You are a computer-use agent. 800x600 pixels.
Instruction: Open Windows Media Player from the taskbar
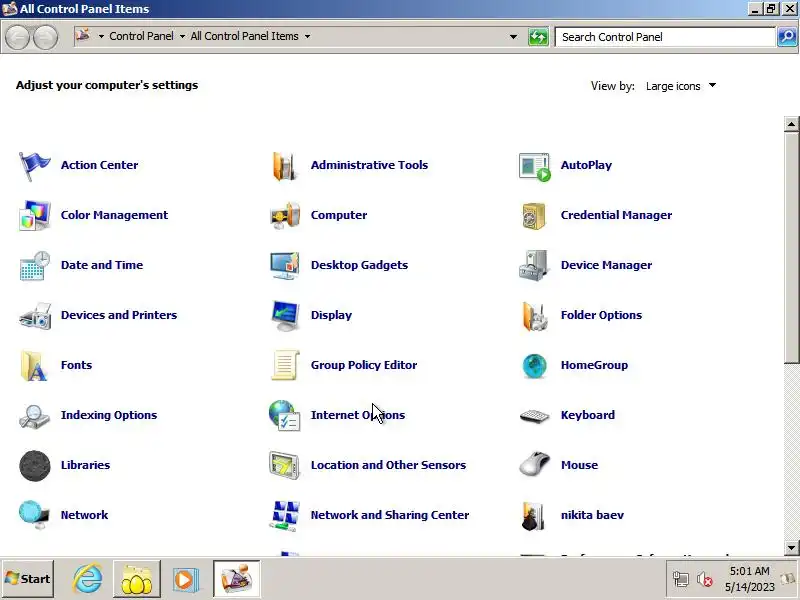pyautogui.click(x=185, y=580)
